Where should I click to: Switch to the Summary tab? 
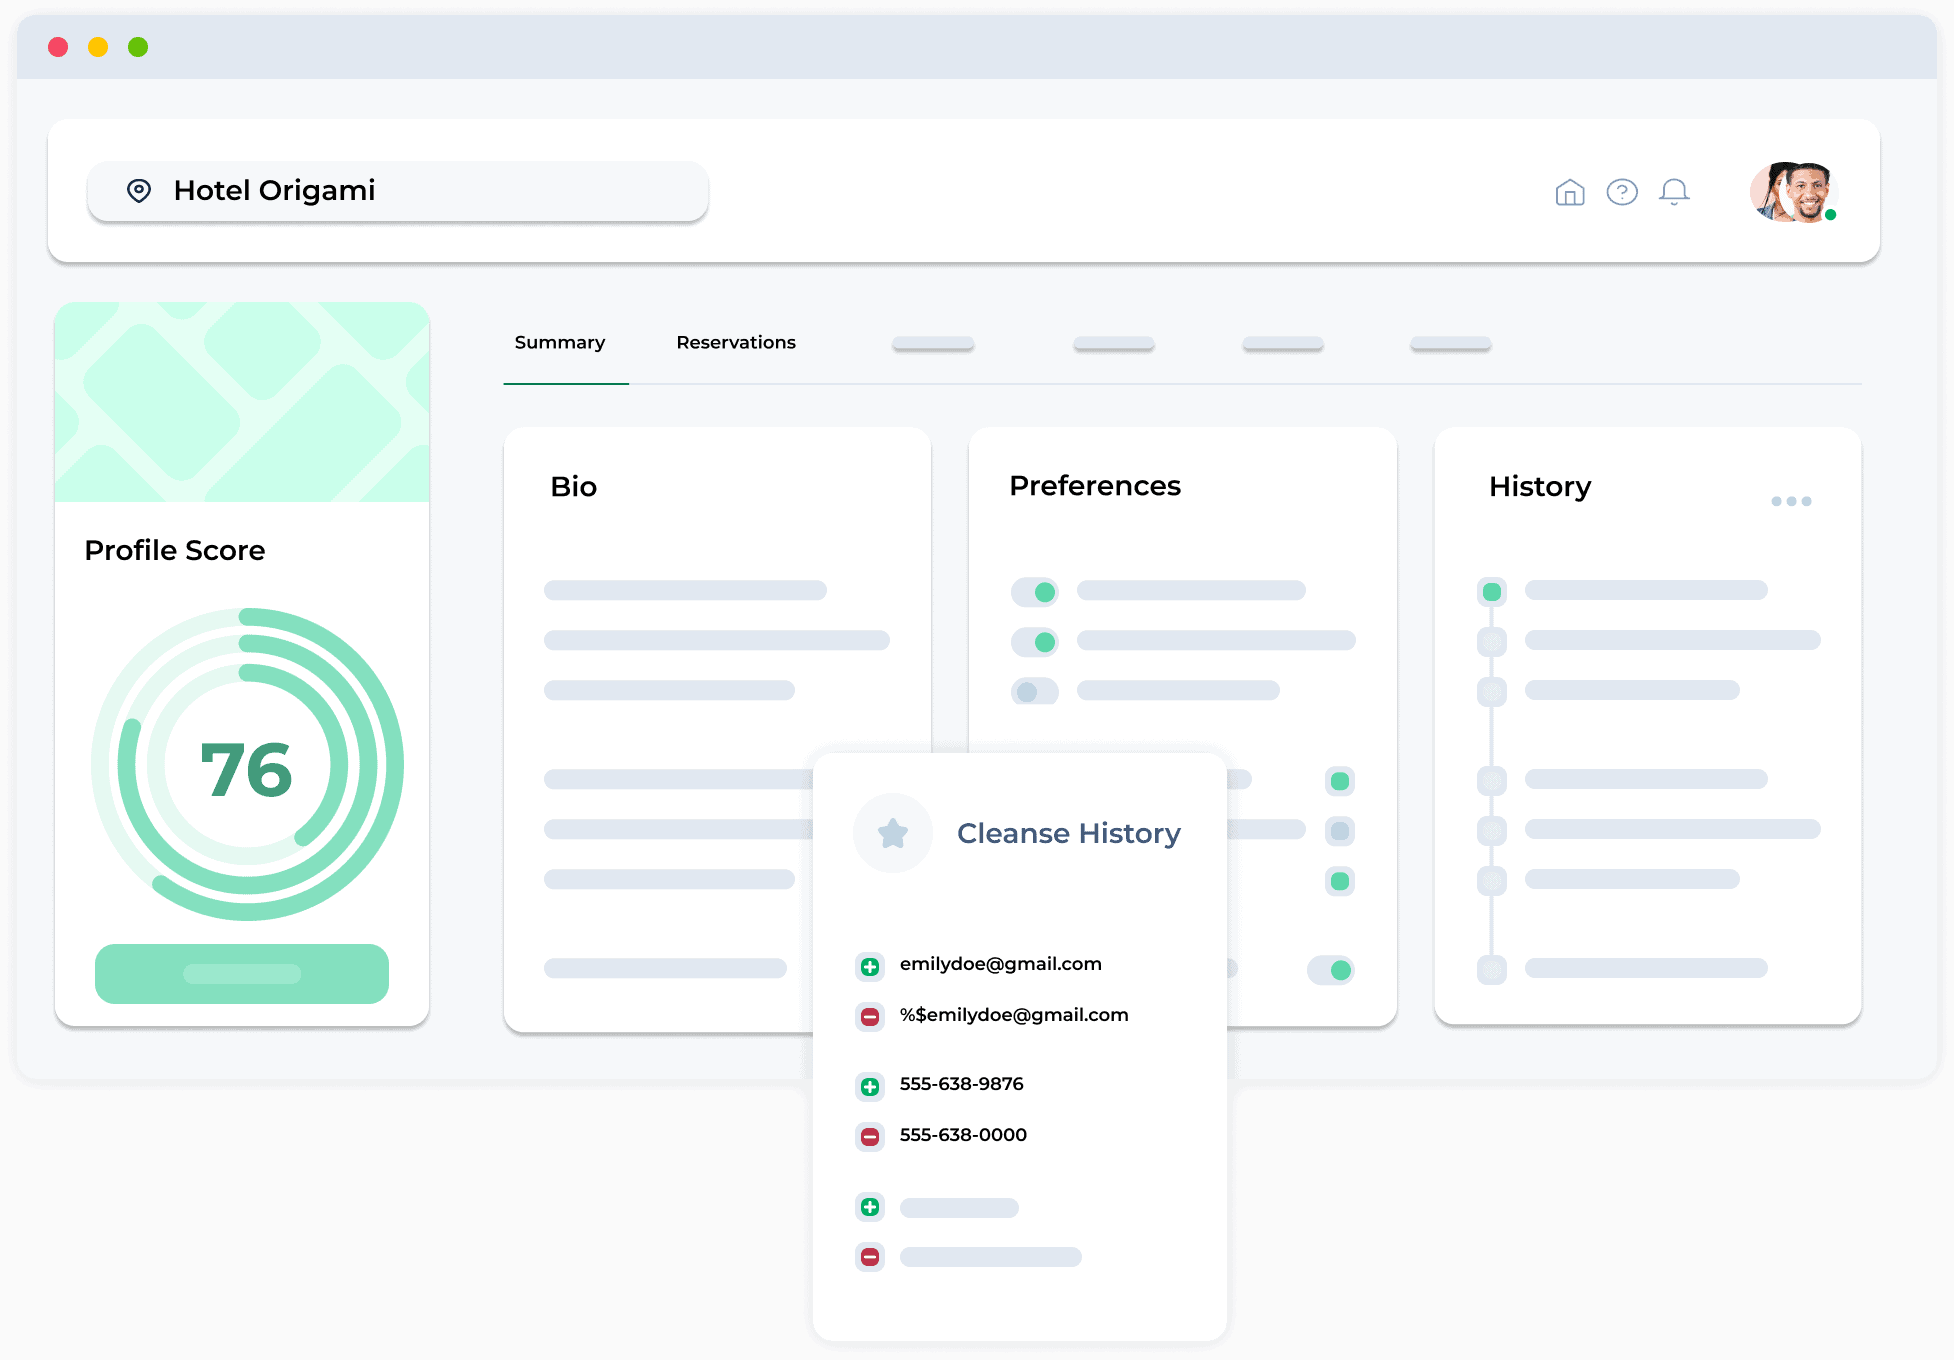[560, 343]
